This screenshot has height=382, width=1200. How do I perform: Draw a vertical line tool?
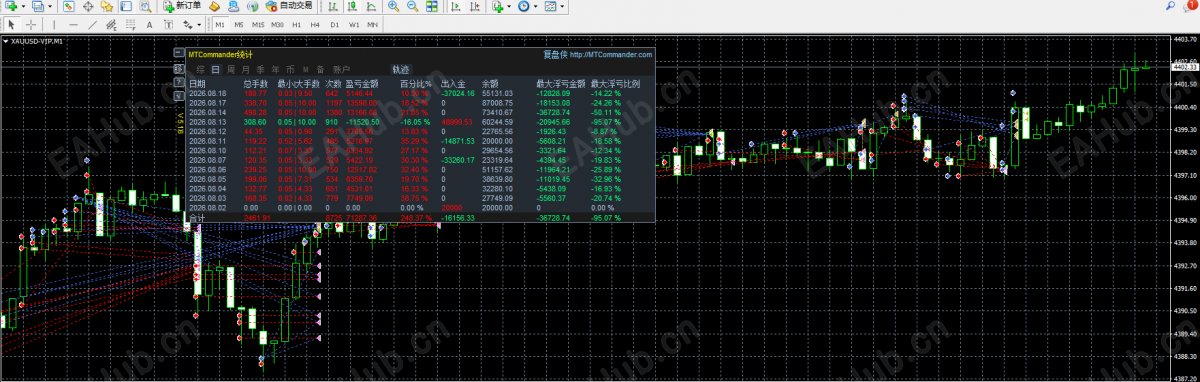(x=54, y=24)
